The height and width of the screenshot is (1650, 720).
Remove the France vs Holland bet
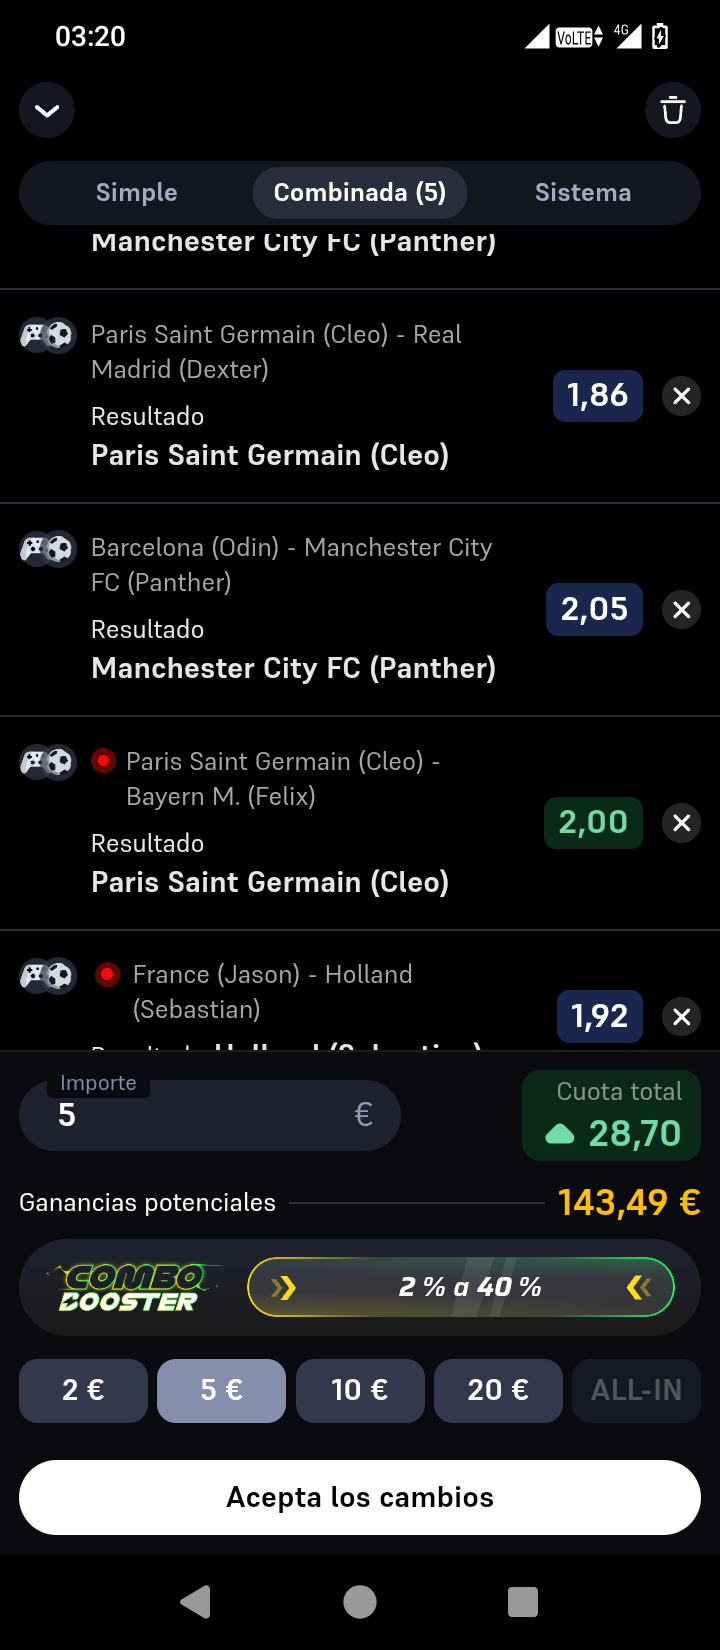682,1017
